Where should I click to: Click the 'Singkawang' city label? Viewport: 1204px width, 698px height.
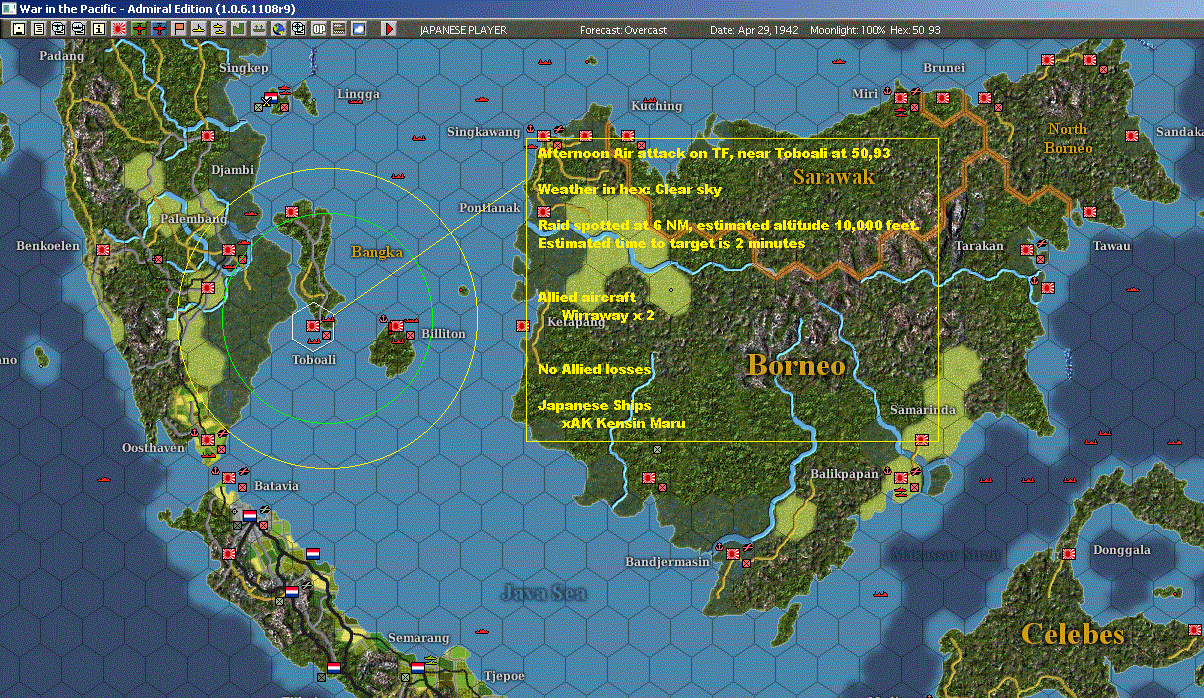click(484, 132)
